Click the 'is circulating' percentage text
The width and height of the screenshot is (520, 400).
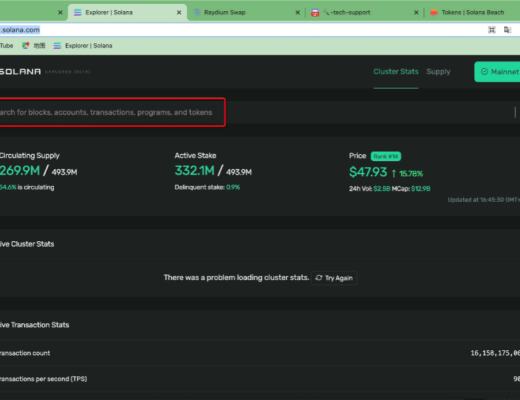pos(27,187)
